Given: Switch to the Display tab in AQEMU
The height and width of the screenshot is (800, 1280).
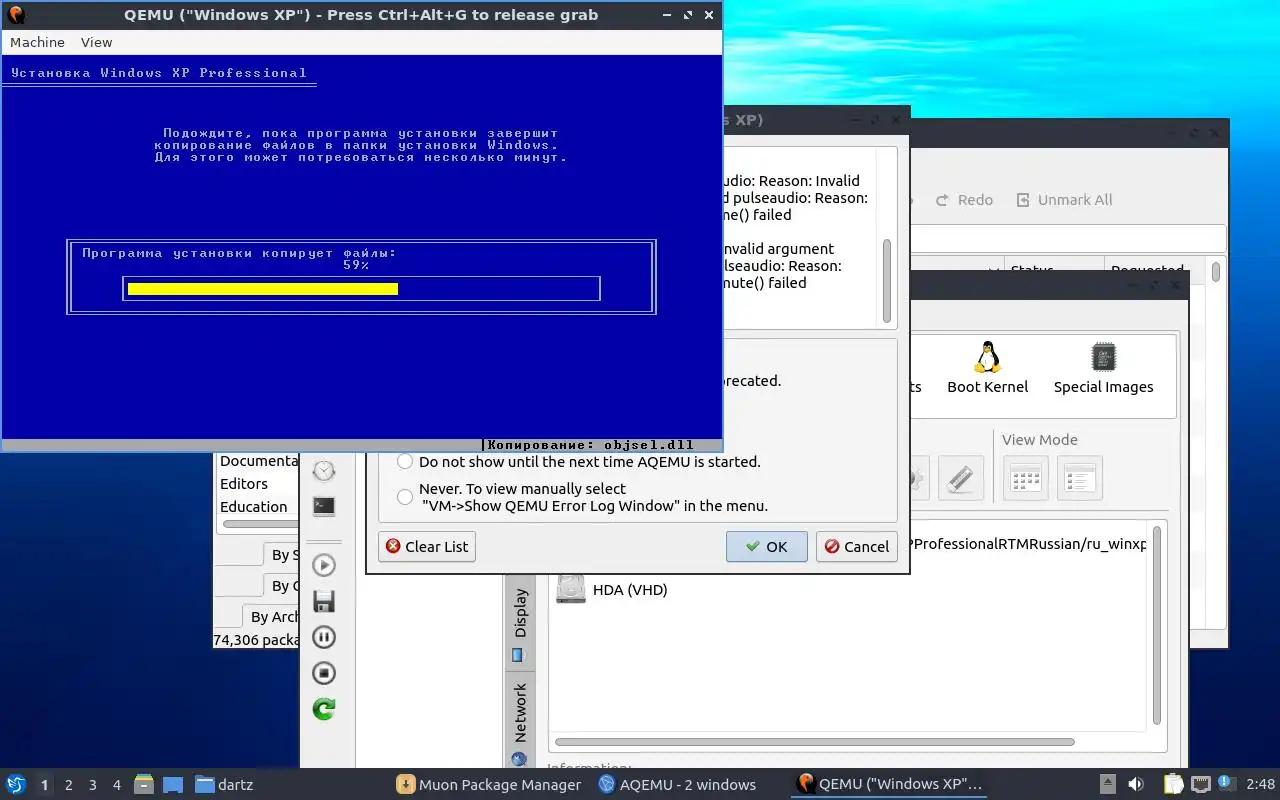Looking at the screenshot, I should 520,623.
